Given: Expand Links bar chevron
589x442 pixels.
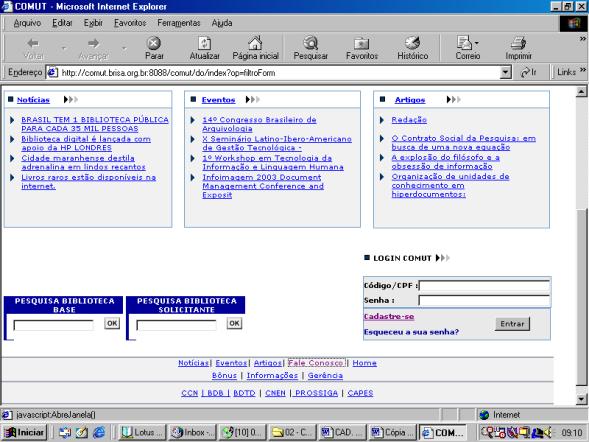Looking at the screenshot, I should tap(583, 70).
